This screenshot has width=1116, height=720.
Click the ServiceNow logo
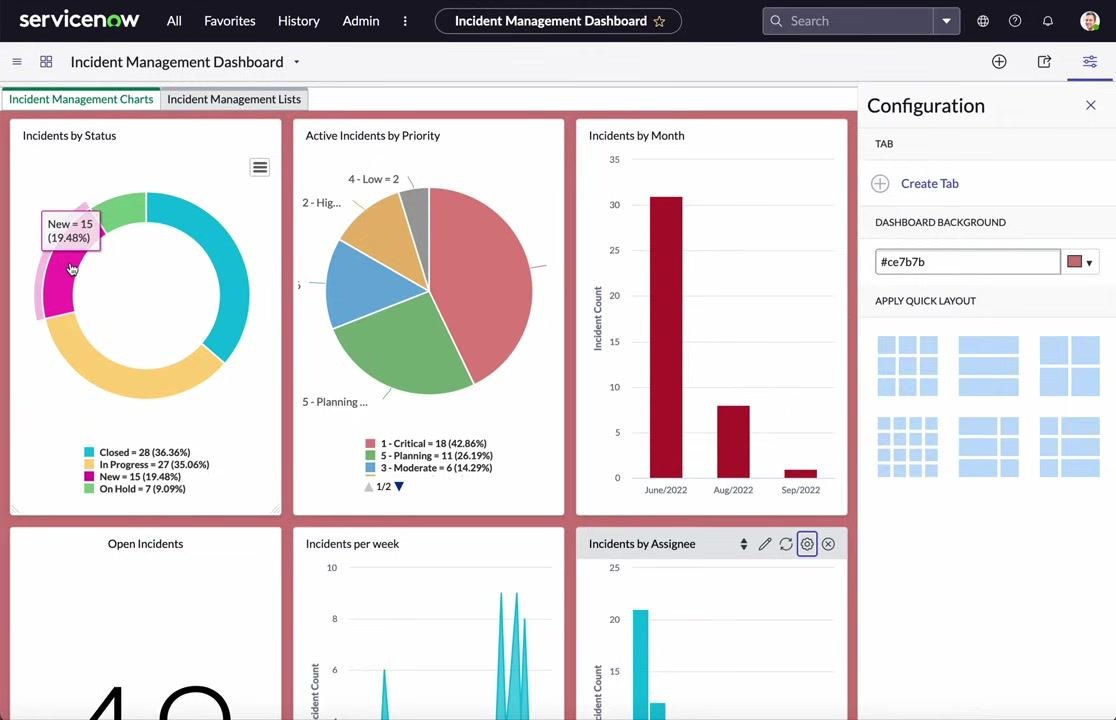point(79,20)
